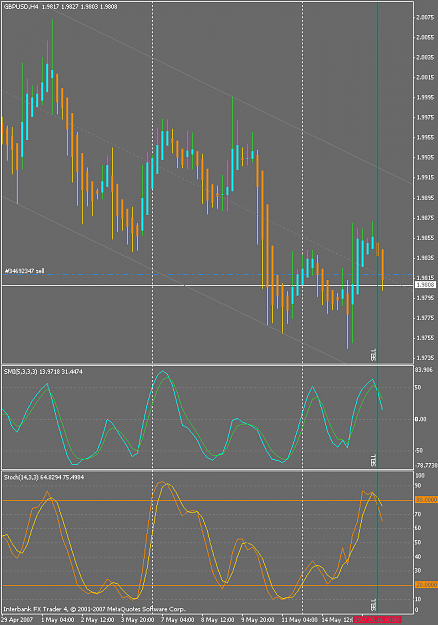Click the Interbank FX Trader 4 copyright text

pos(95,609)
